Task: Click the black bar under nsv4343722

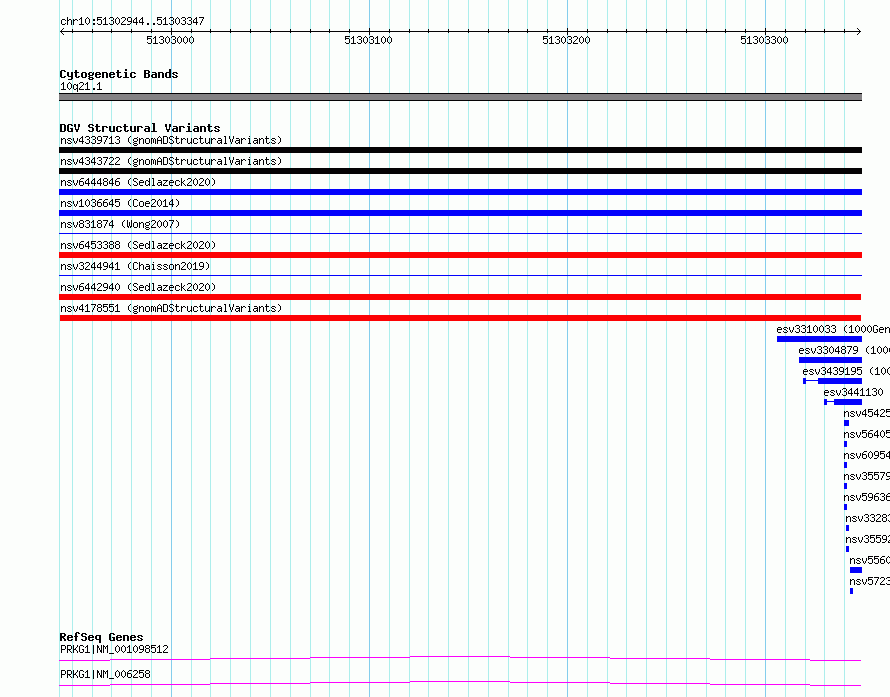Action: (460, 171)
